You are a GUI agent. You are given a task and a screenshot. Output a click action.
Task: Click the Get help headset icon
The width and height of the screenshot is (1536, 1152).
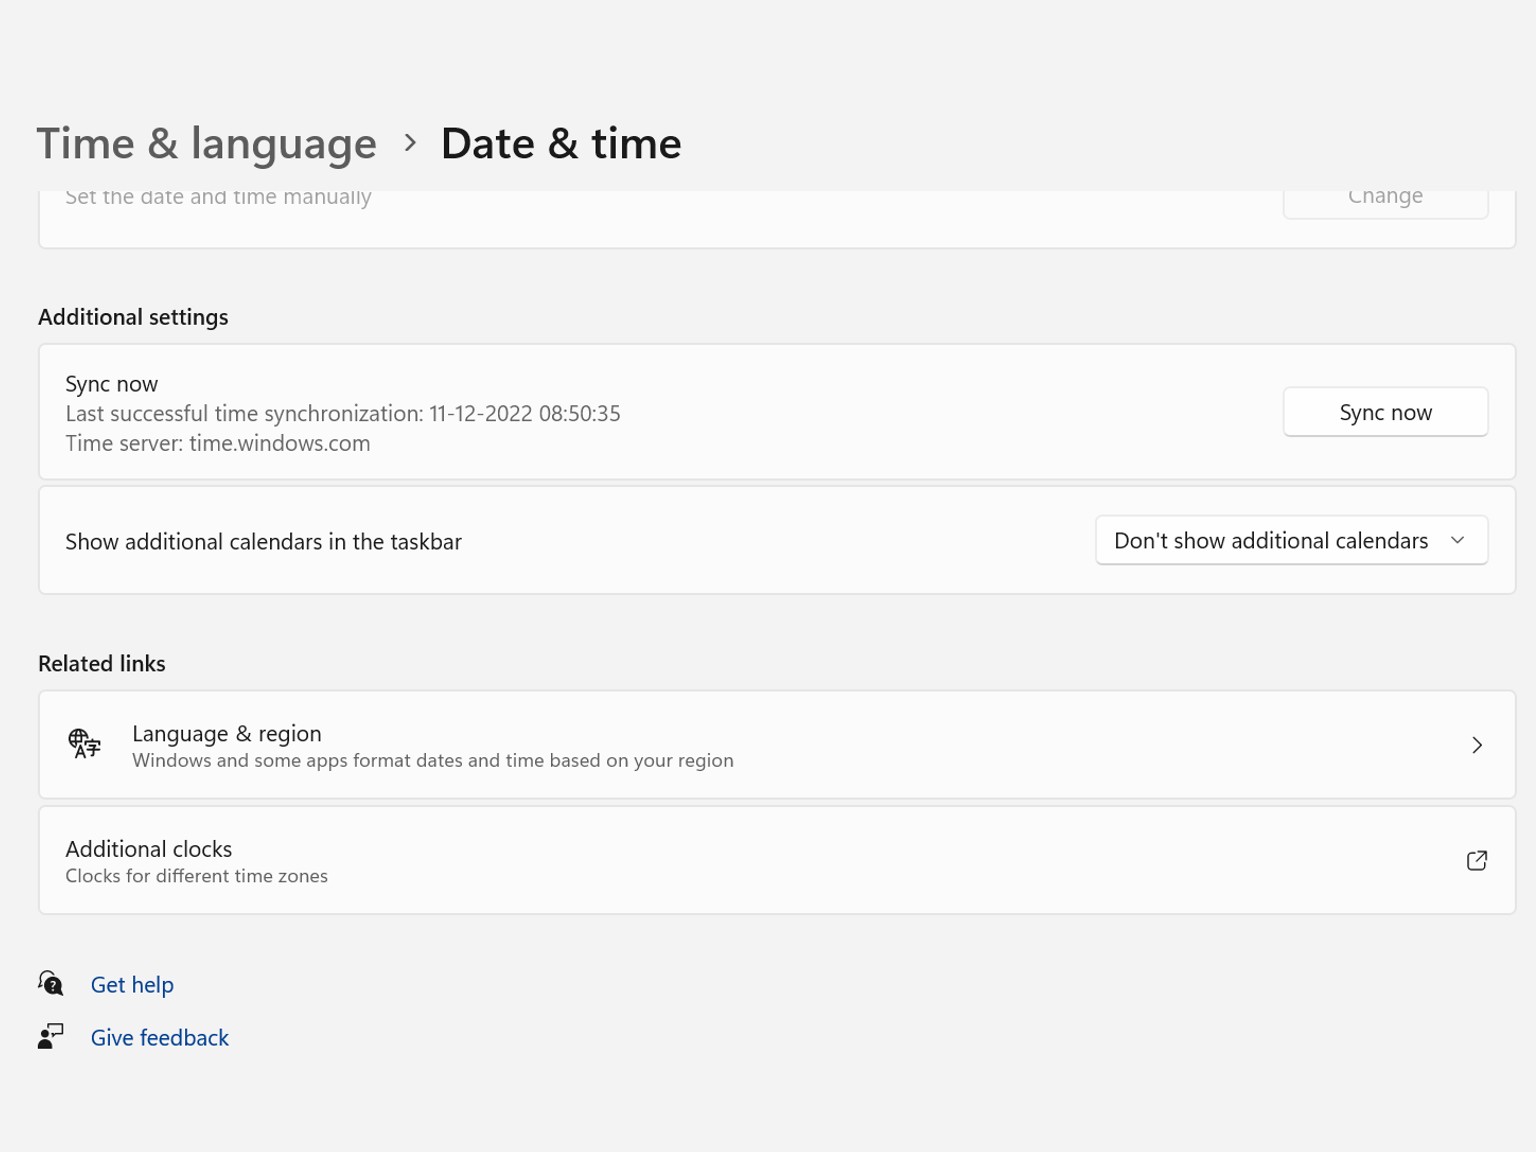tap(51, 984)
